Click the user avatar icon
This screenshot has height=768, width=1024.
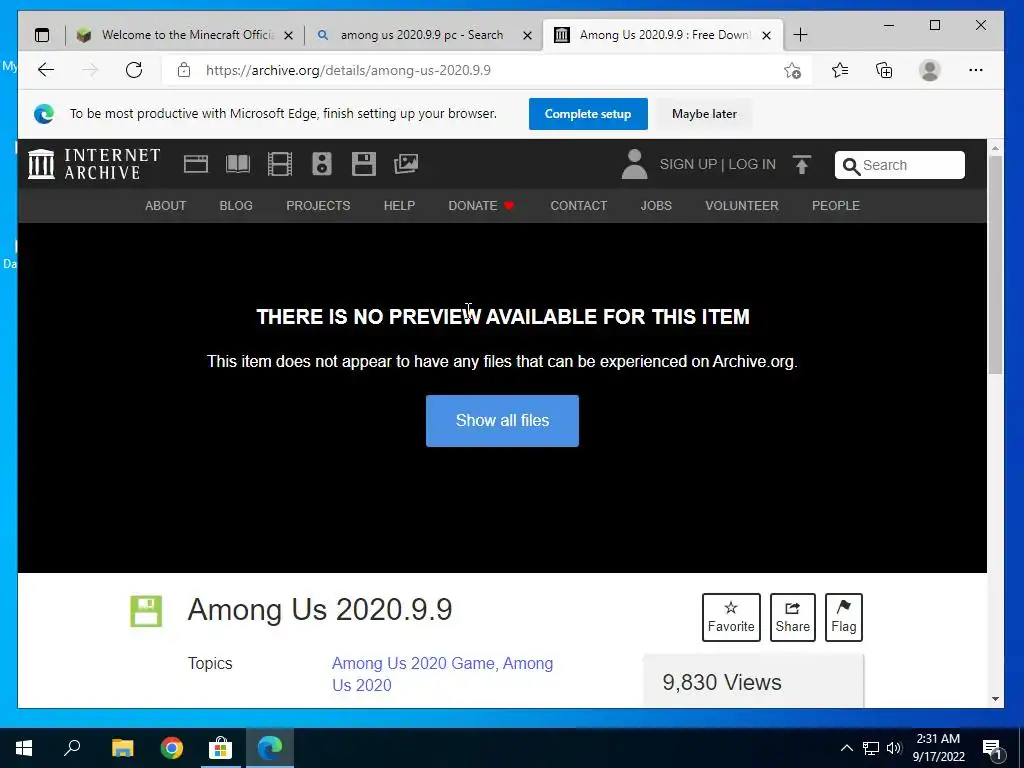634,164
